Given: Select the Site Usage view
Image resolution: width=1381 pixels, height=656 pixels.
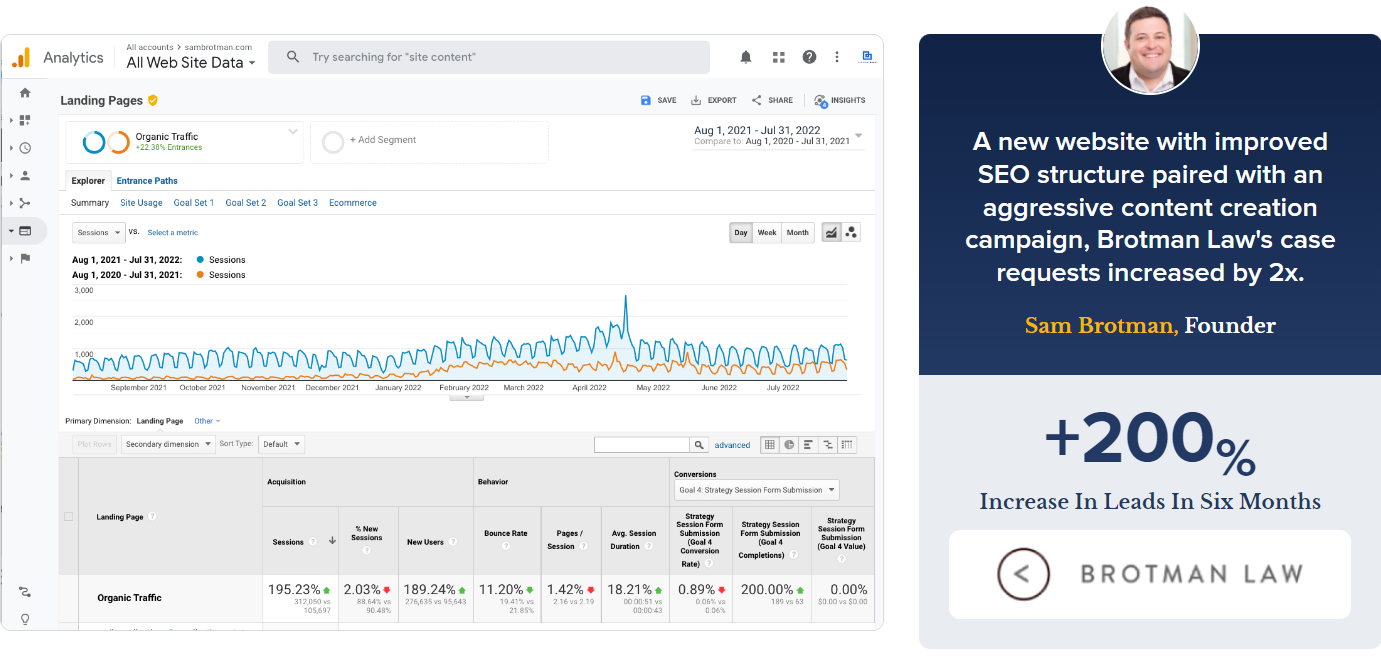Looking at the screenshot, I should point(141,203).
